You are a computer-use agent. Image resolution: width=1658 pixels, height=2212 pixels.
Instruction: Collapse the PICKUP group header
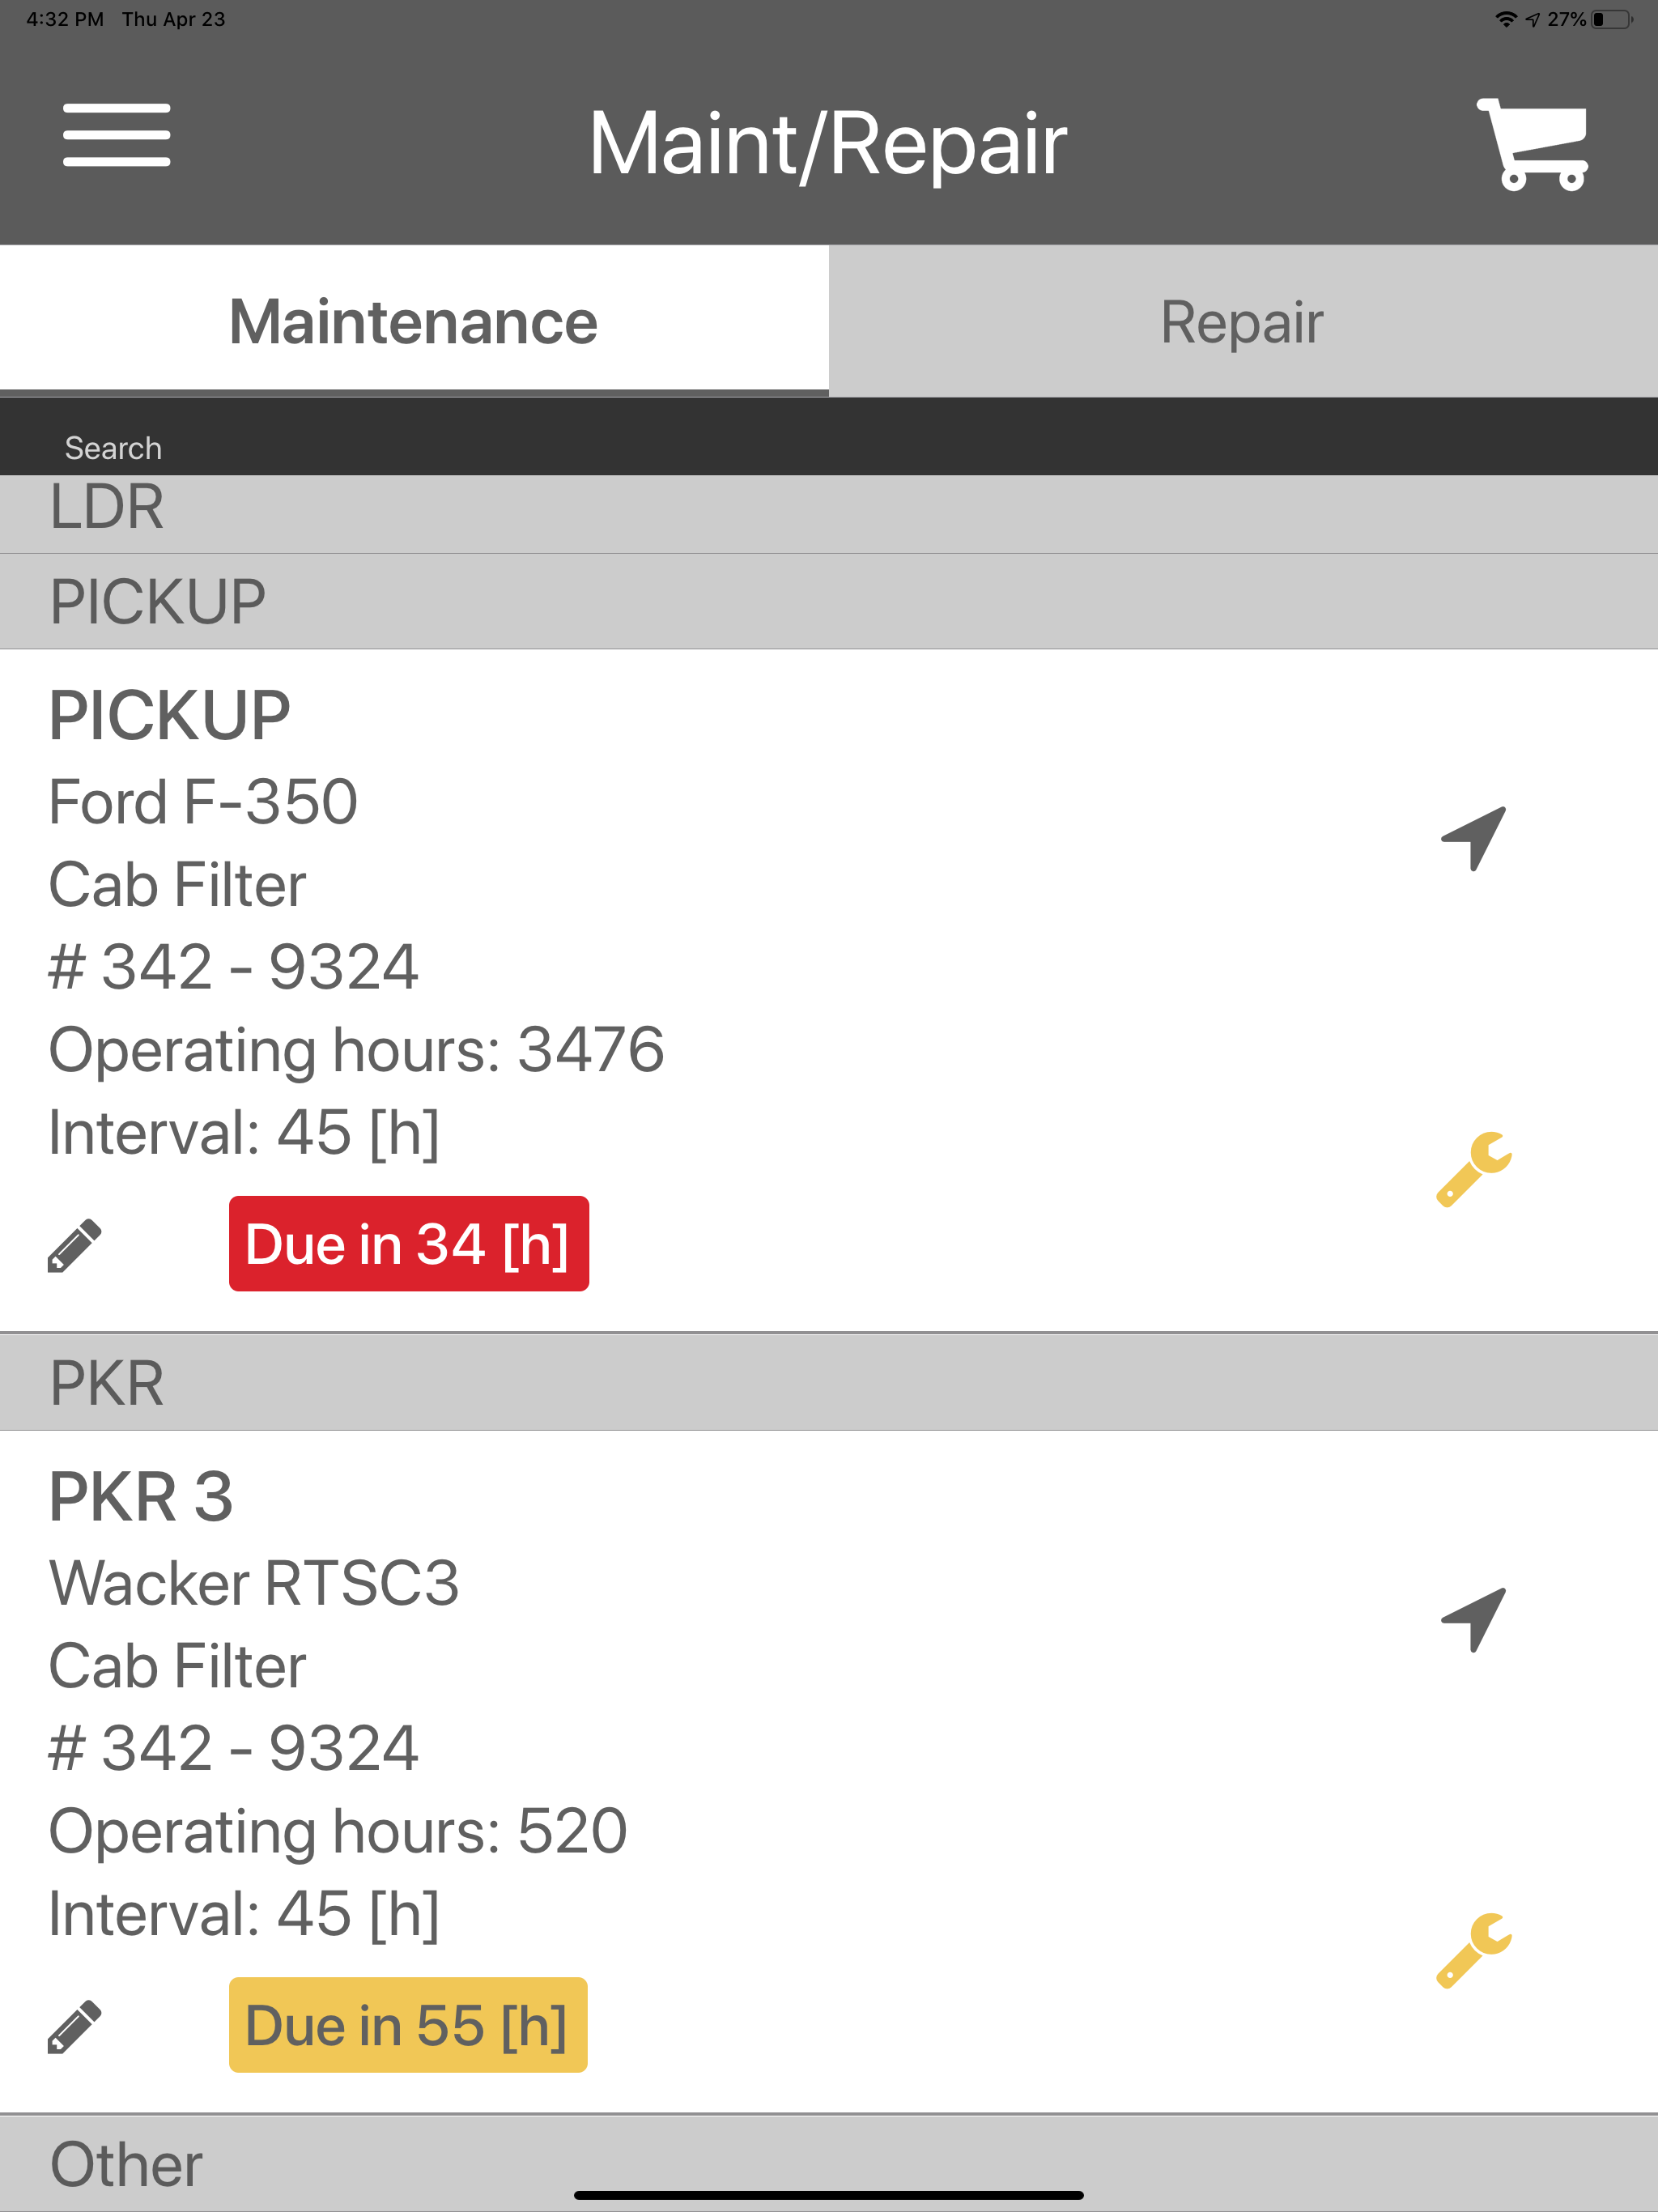click(829, 601)
